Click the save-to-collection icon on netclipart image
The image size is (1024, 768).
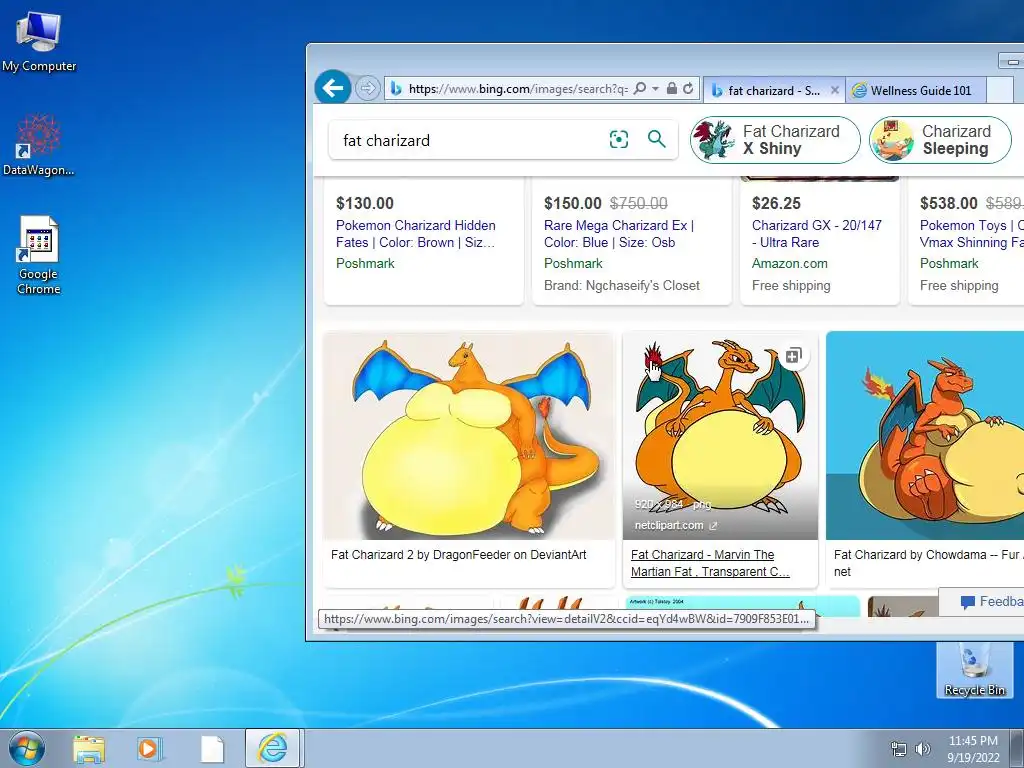(793, 356)
